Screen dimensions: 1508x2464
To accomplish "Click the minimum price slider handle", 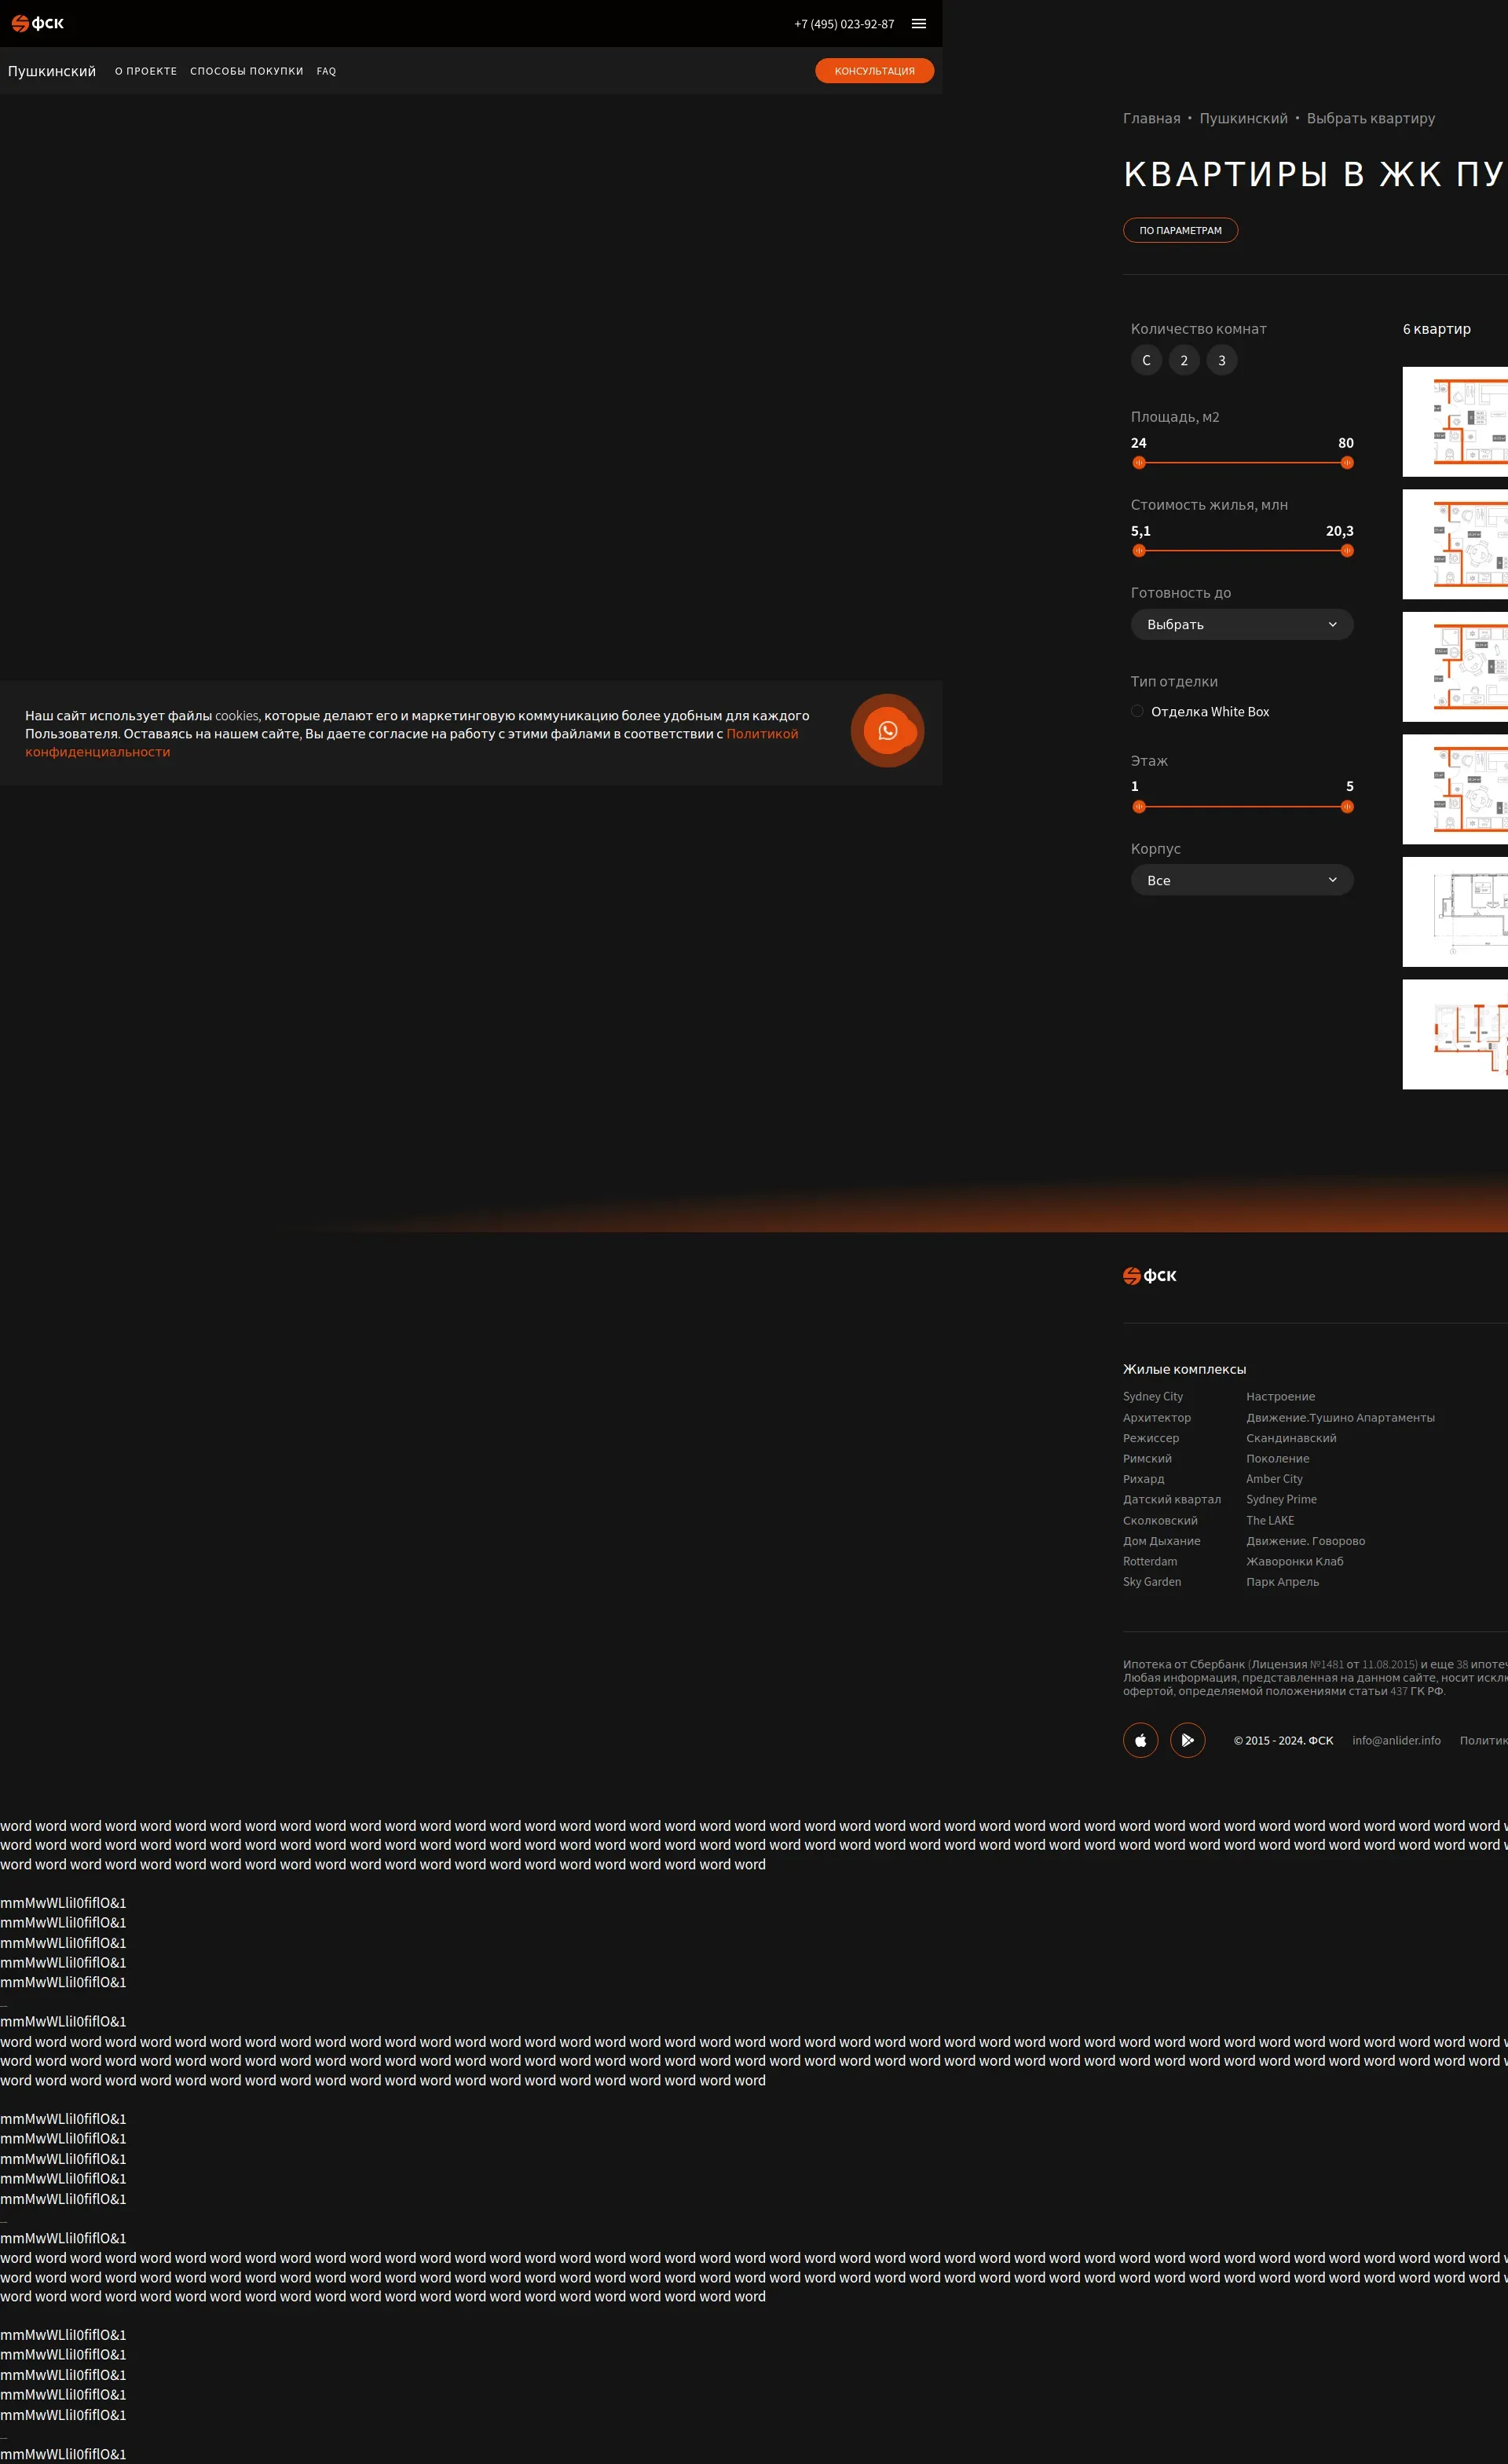I will (1139, 551).
